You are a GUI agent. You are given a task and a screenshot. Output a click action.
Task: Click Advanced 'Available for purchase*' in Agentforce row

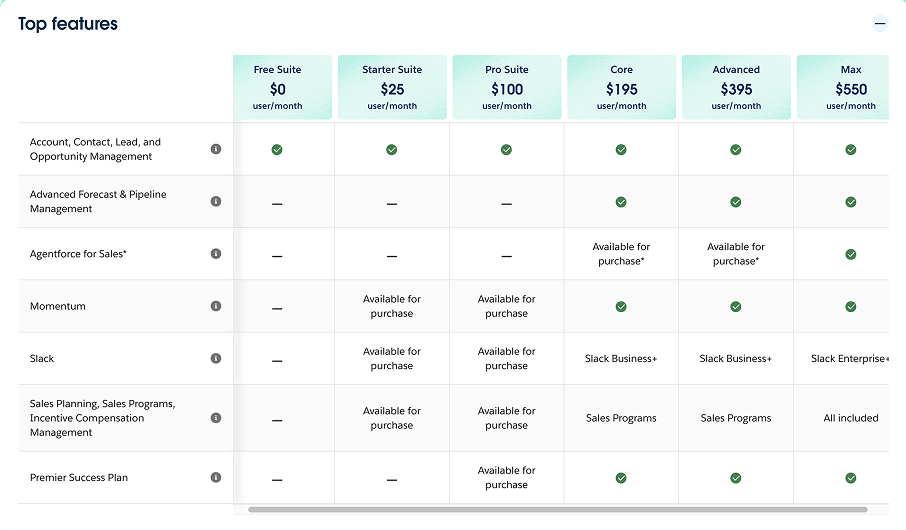click(736, 254)
